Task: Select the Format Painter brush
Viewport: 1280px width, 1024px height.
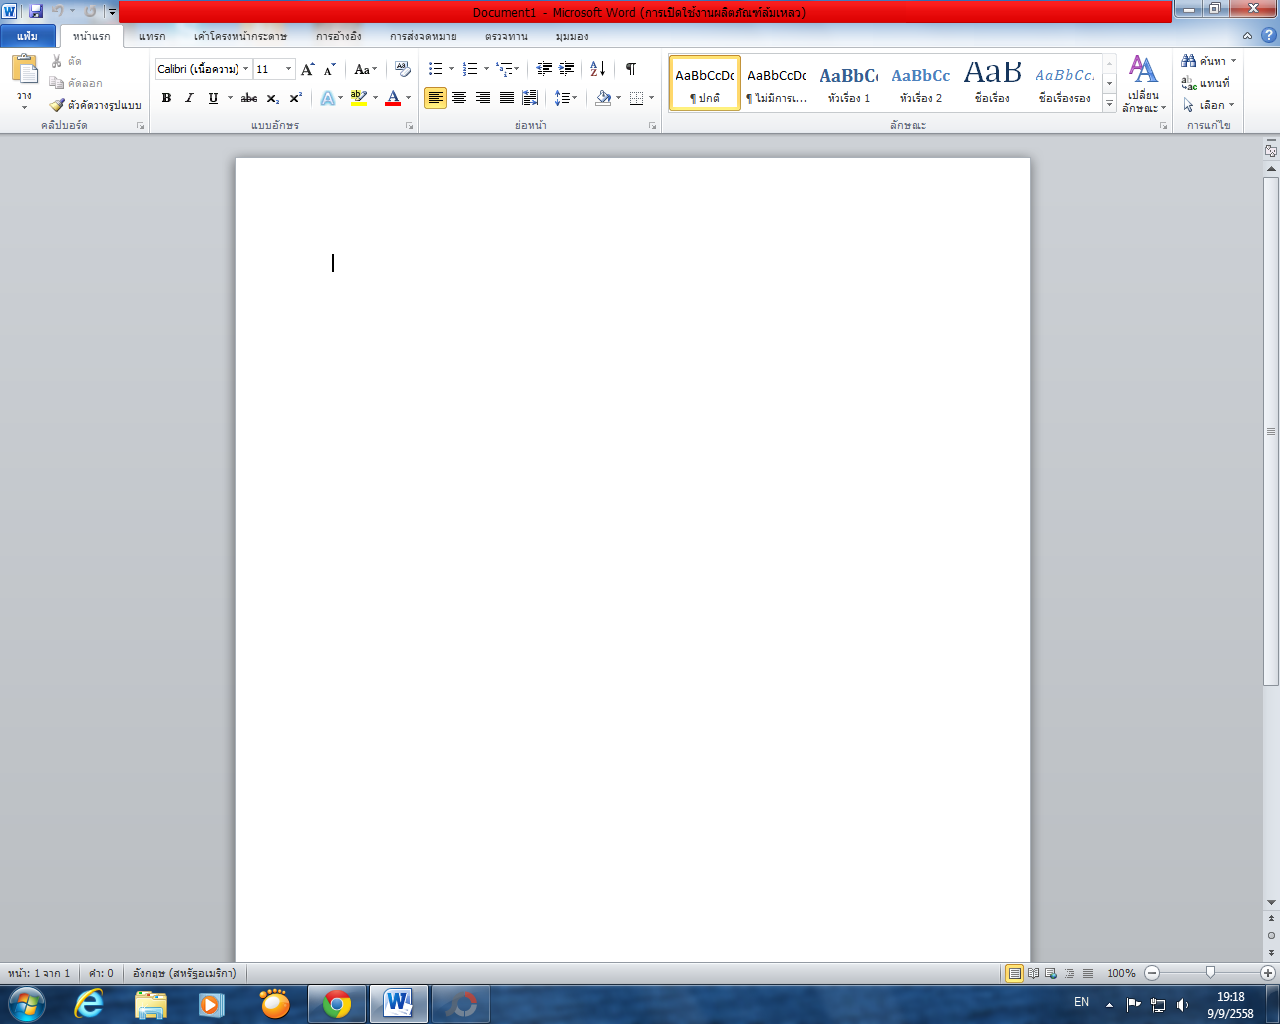Action: [57, 105]
